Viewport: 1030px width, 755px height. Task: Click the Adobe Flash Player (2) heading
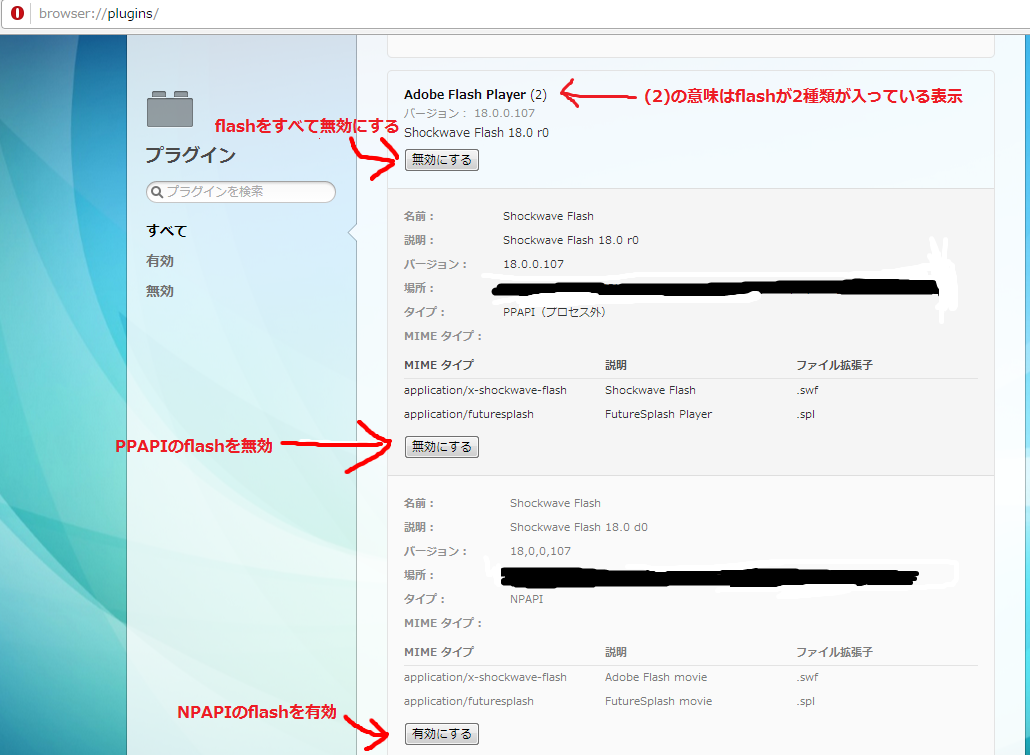[476, 94]
